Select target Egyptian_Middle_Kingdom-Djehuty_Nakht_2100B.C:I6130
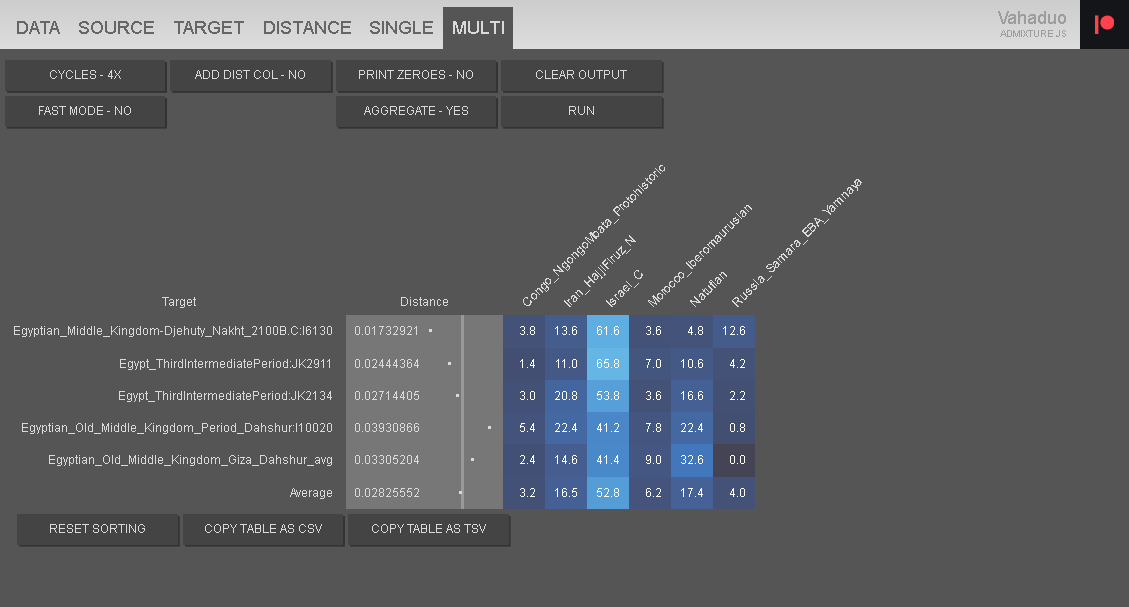 (173, 331)
